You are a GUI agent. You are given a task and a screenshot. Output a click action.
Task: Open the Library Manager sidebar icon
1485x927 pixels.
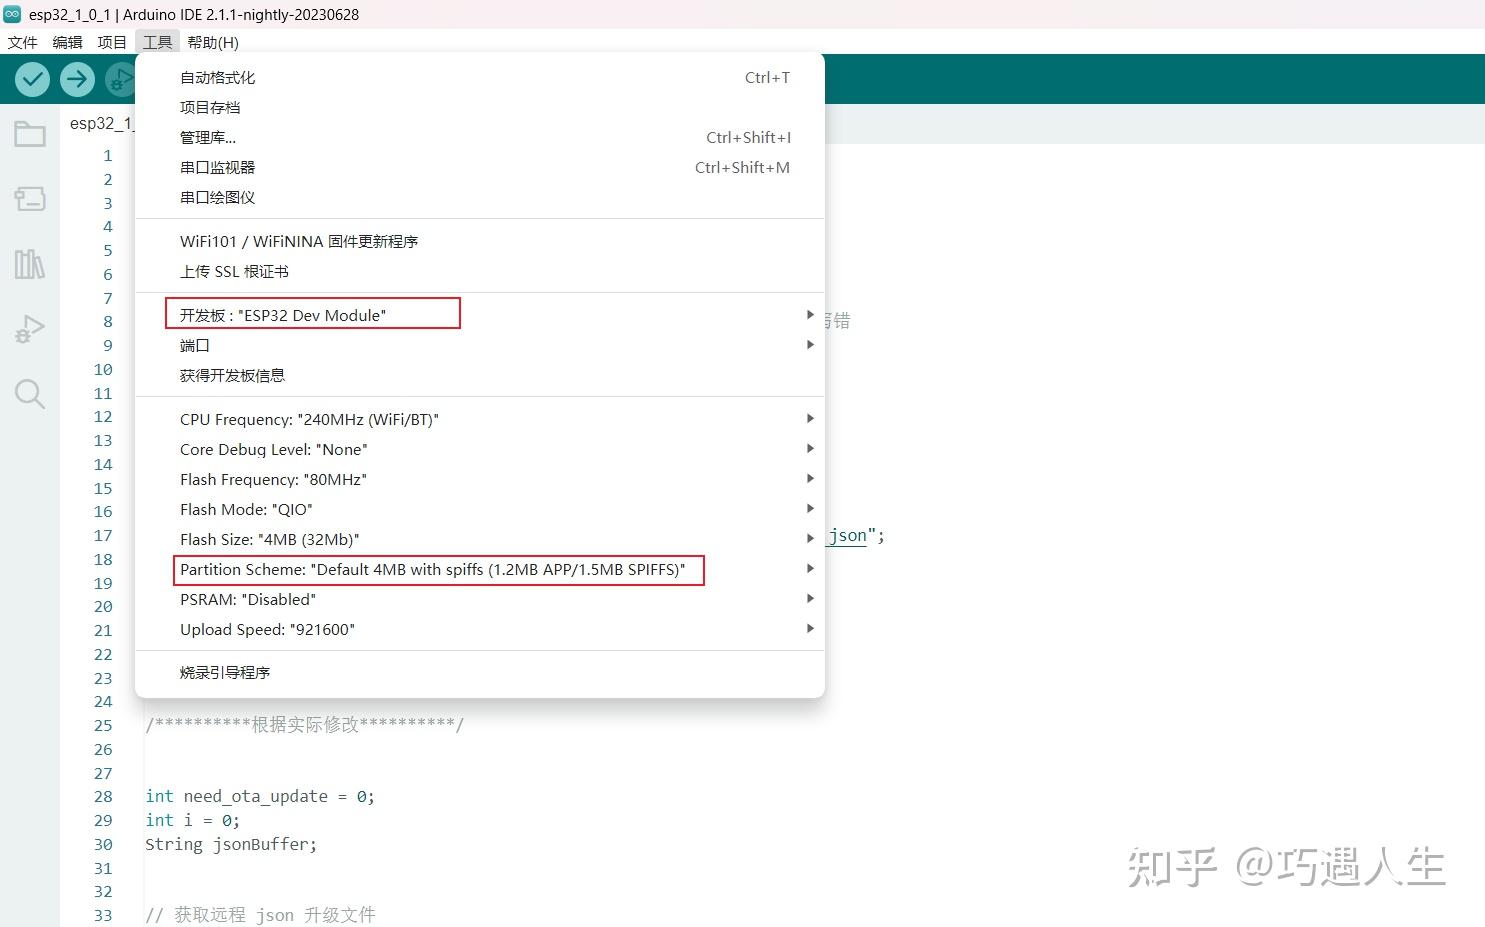point(30,263)
